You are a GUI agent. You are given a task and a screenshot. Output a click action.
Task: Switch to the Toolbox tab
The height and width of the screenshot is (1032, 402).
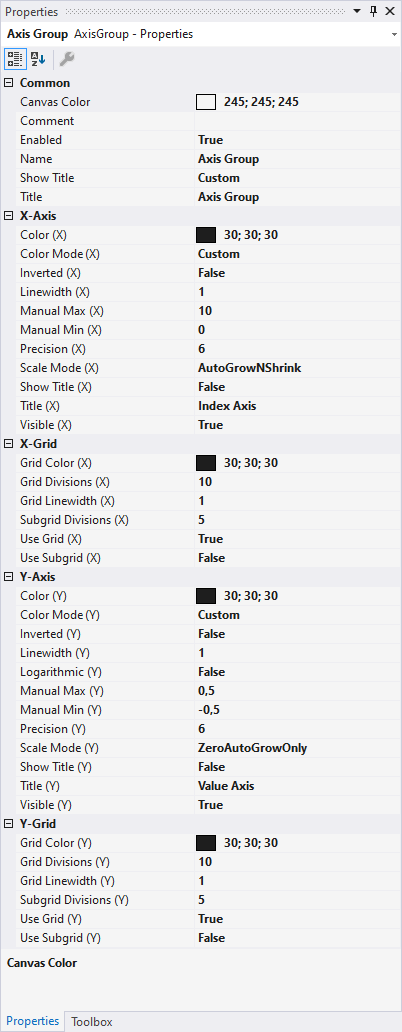tap(92, 1021)
